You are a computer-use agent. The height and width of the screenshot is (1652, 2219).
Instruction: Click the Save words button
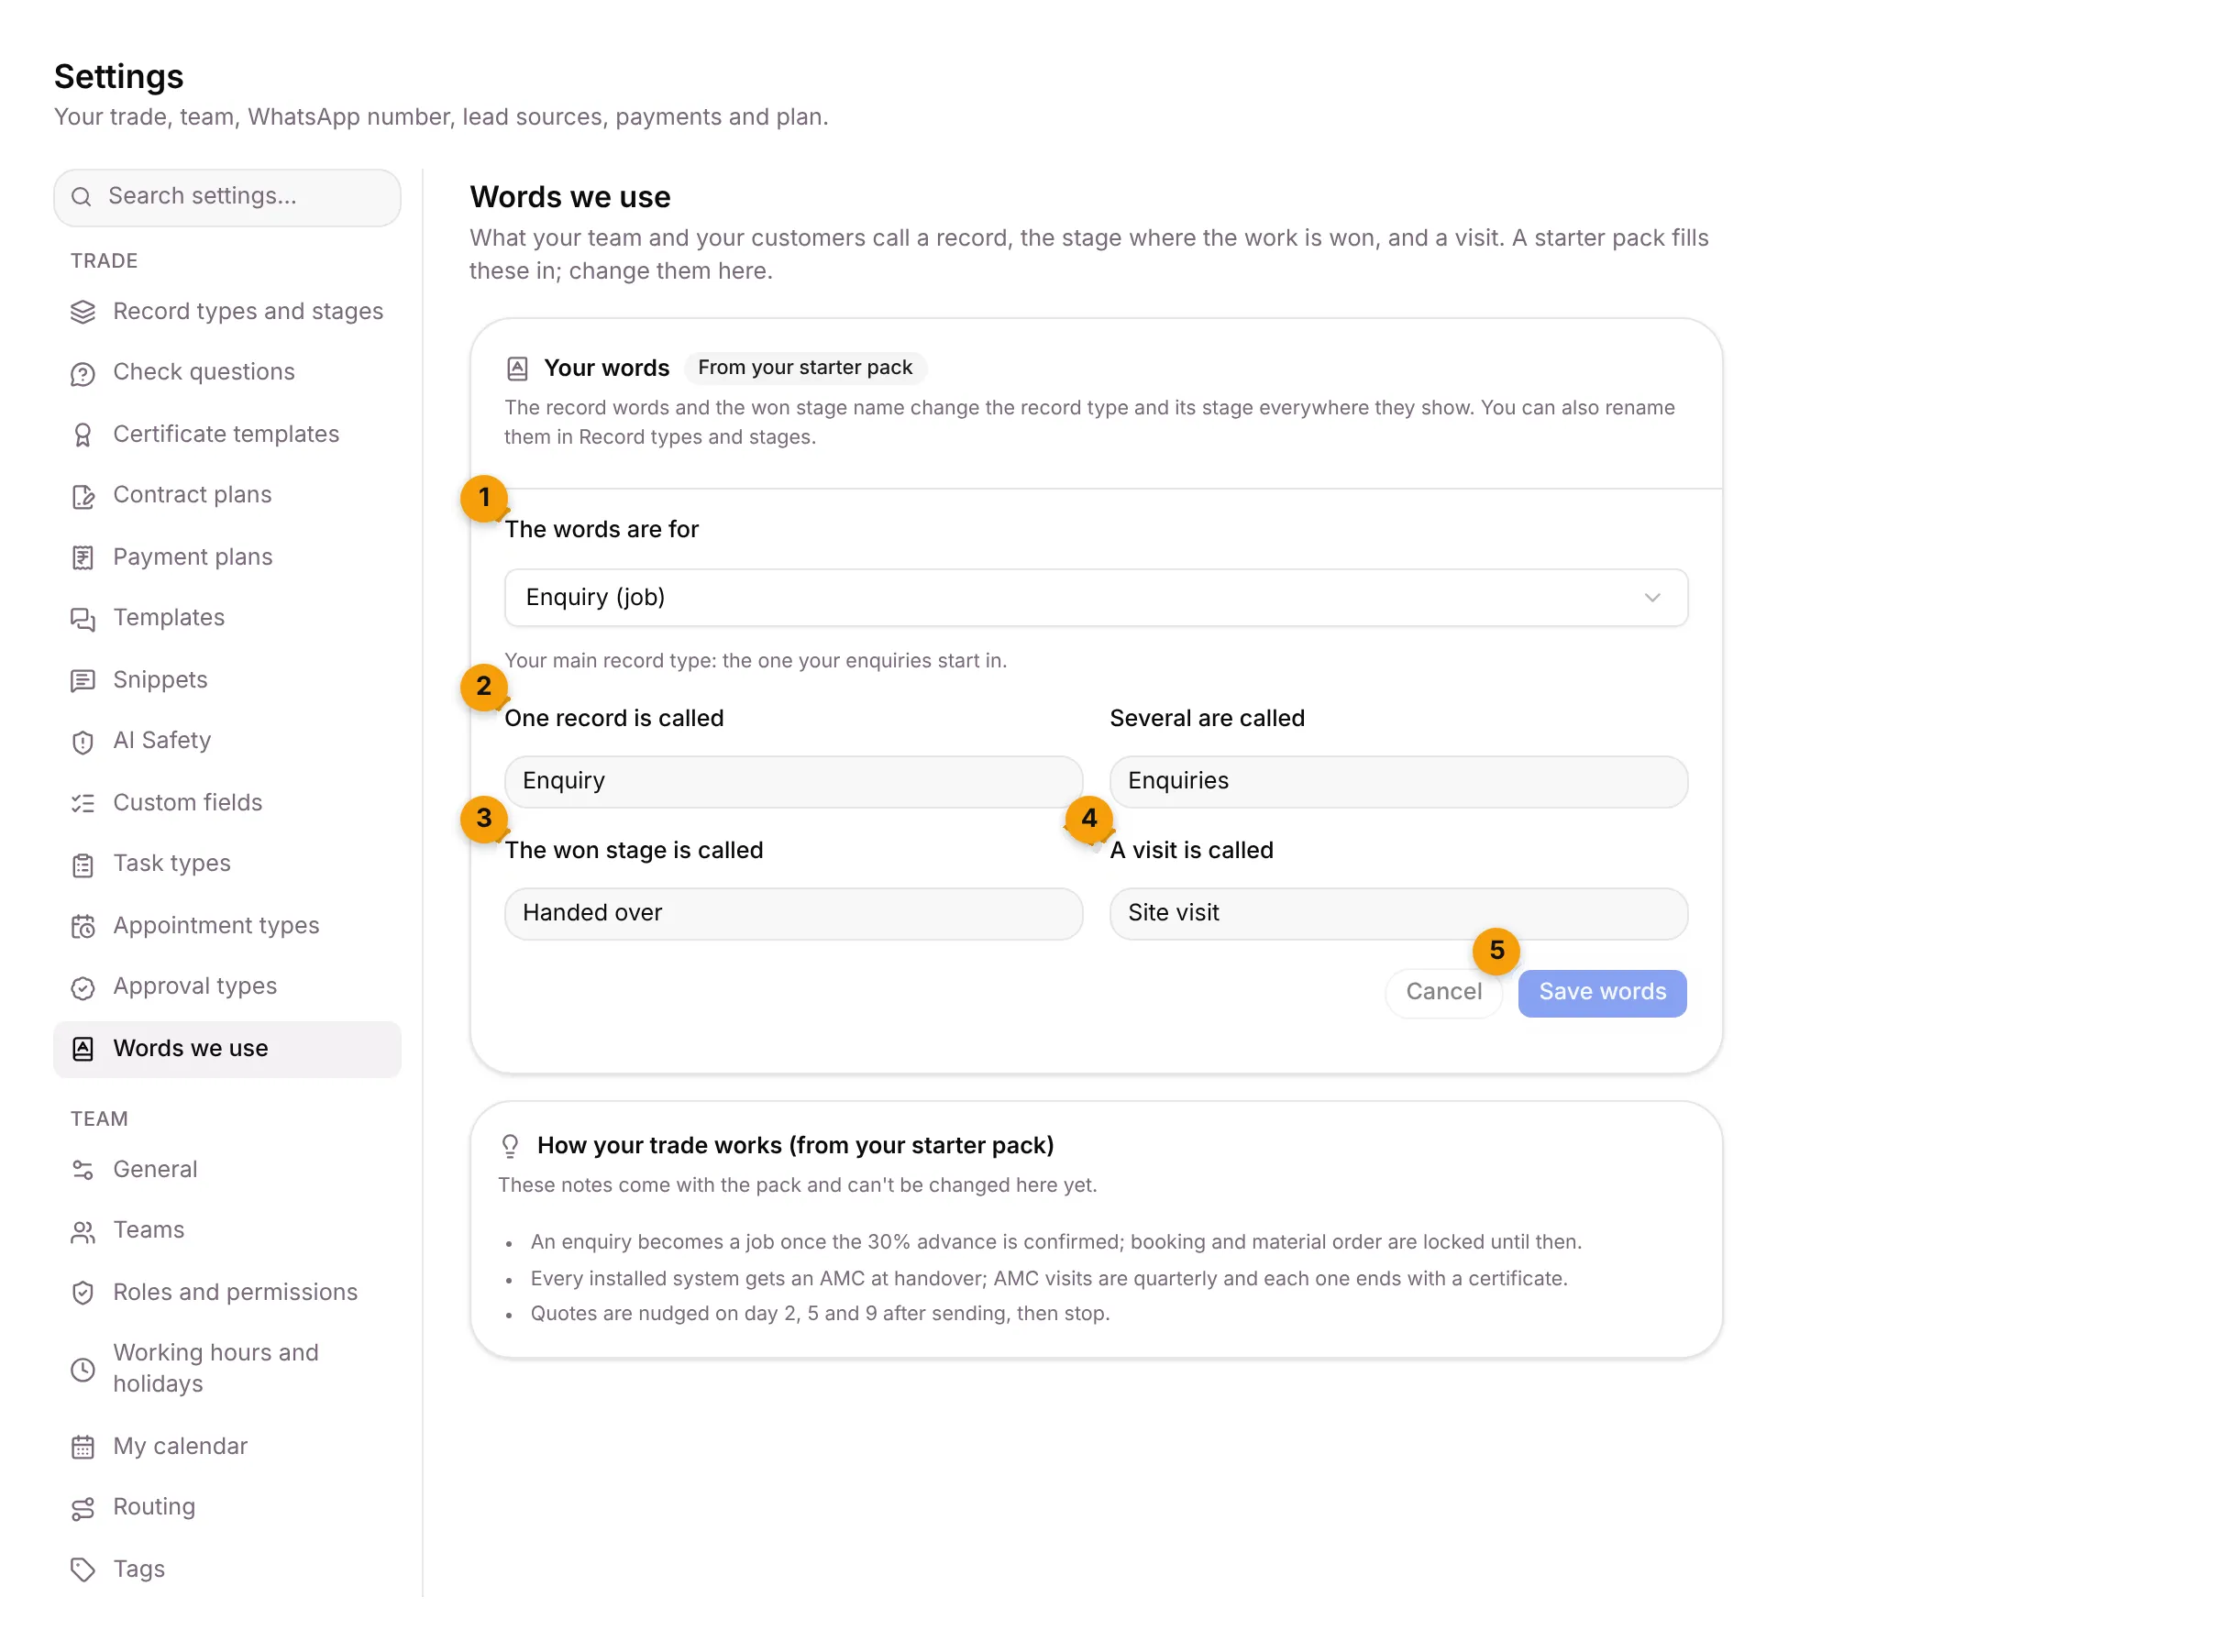pyautogui.click(x=1602, y=992)
